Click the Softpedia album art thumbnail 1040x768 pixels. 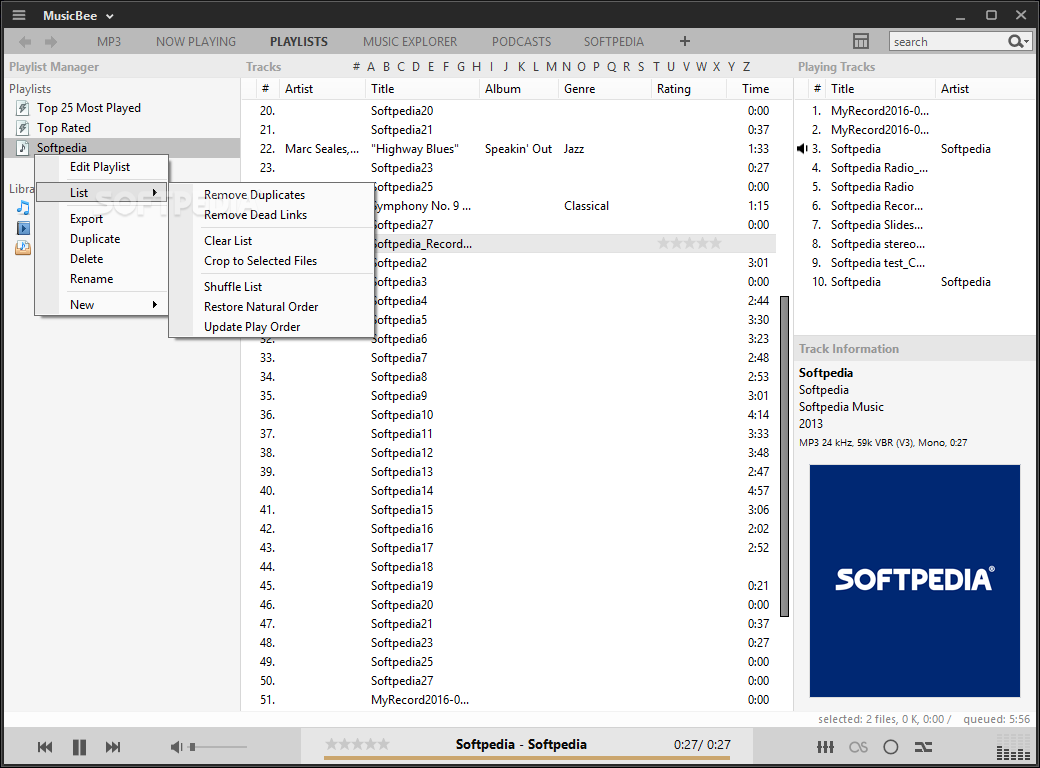[x=914, y=580]
